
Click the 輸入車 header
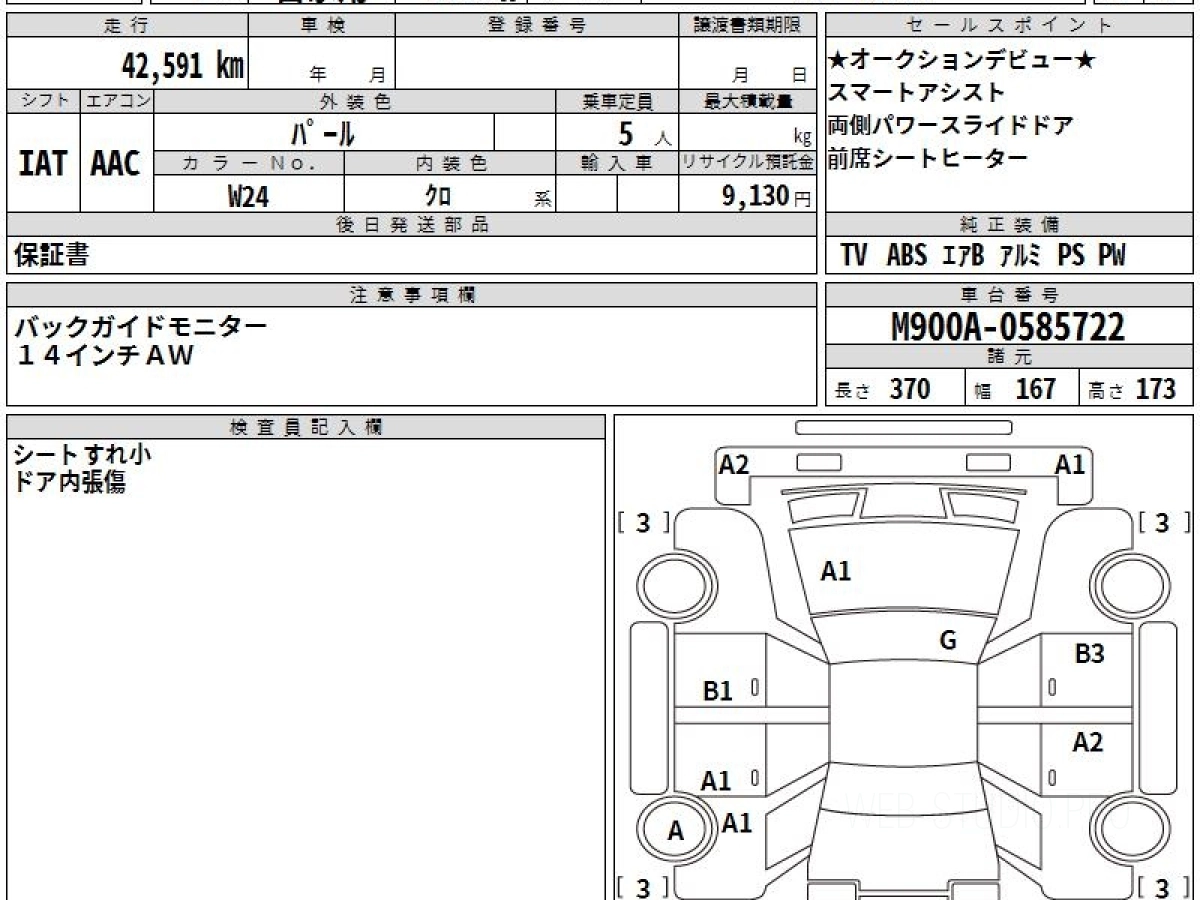(617, 163)
